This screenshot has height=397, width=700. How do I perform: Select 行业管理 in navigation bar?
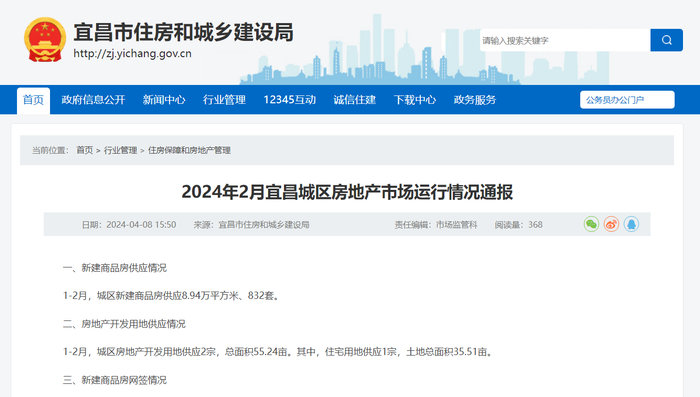(x=224, y=100)
